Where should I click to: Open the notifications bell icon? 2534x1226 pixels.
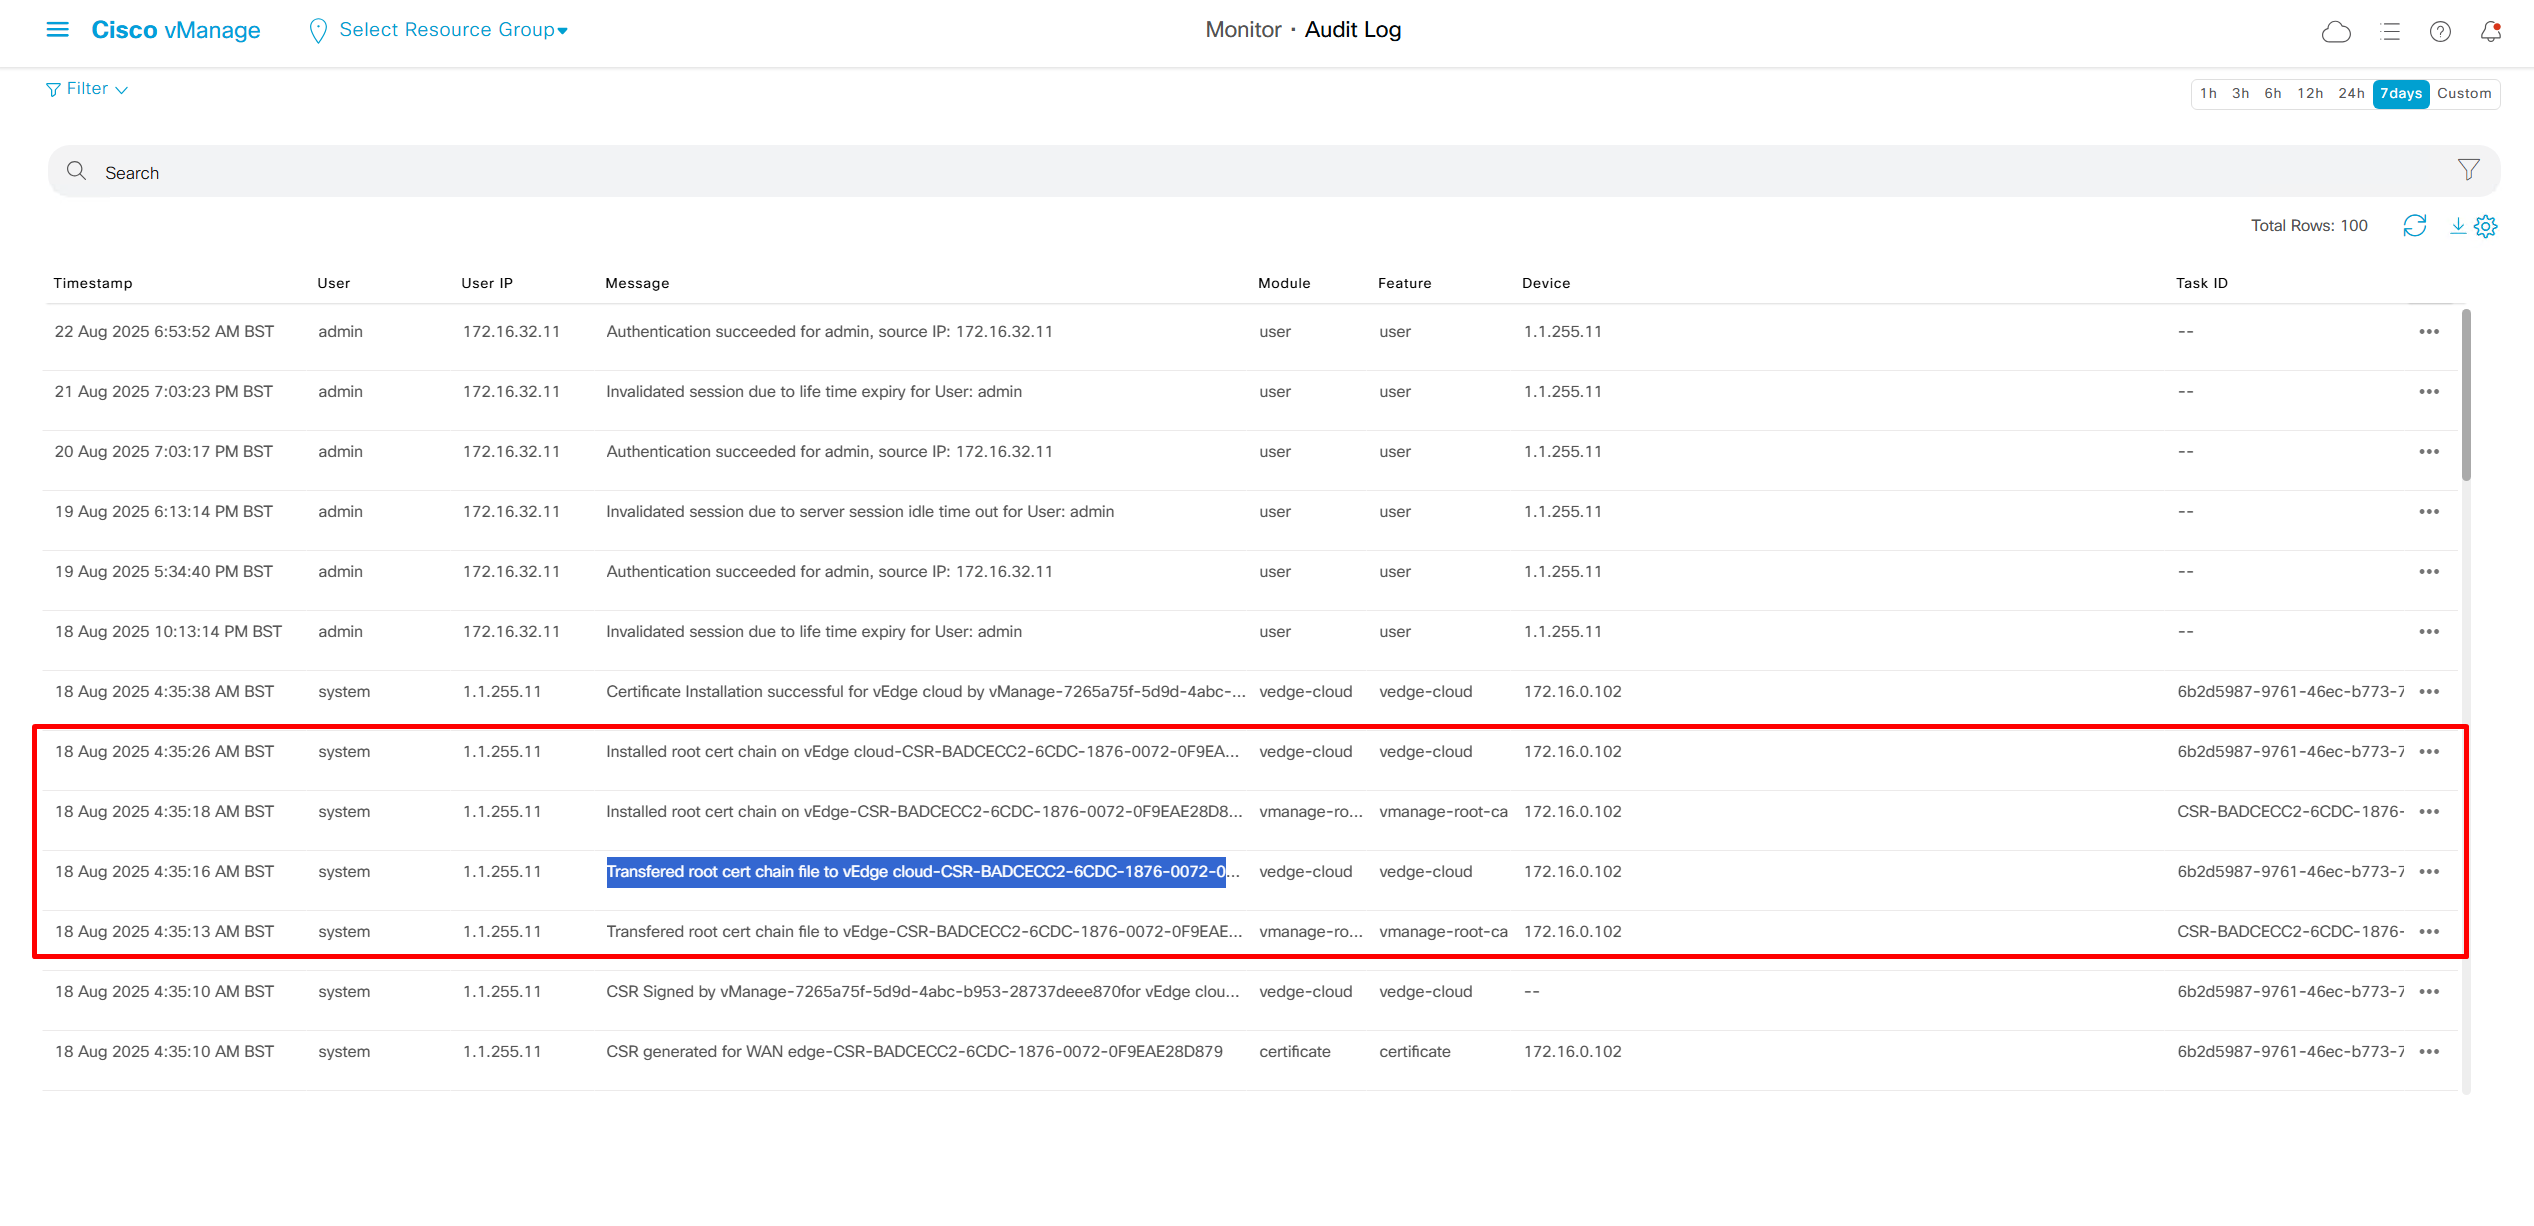click(x=2490, y=32)
